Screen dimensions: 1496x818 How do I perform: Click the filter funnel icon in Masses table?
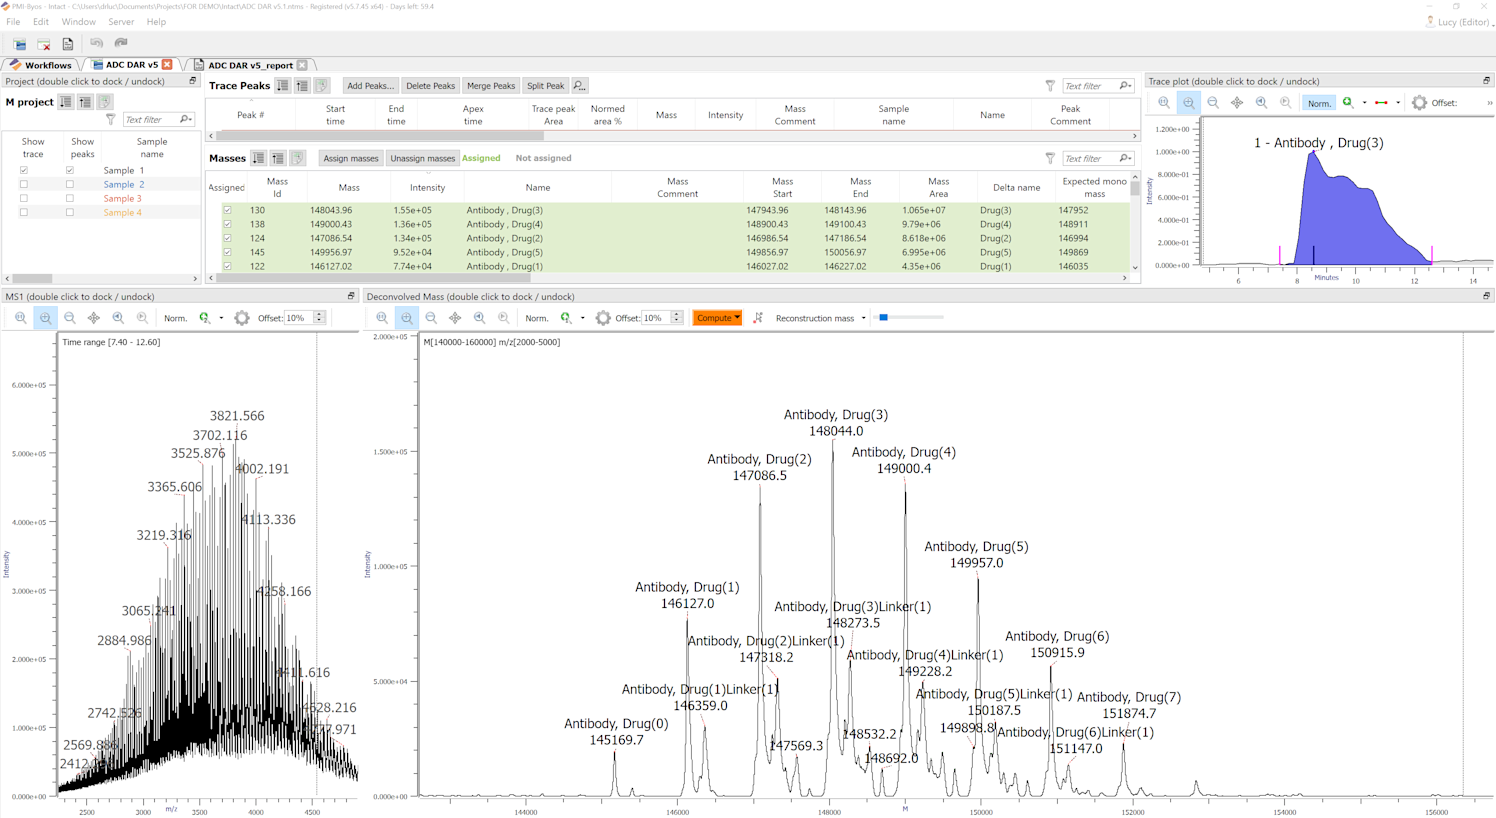tap(1050, 158)
